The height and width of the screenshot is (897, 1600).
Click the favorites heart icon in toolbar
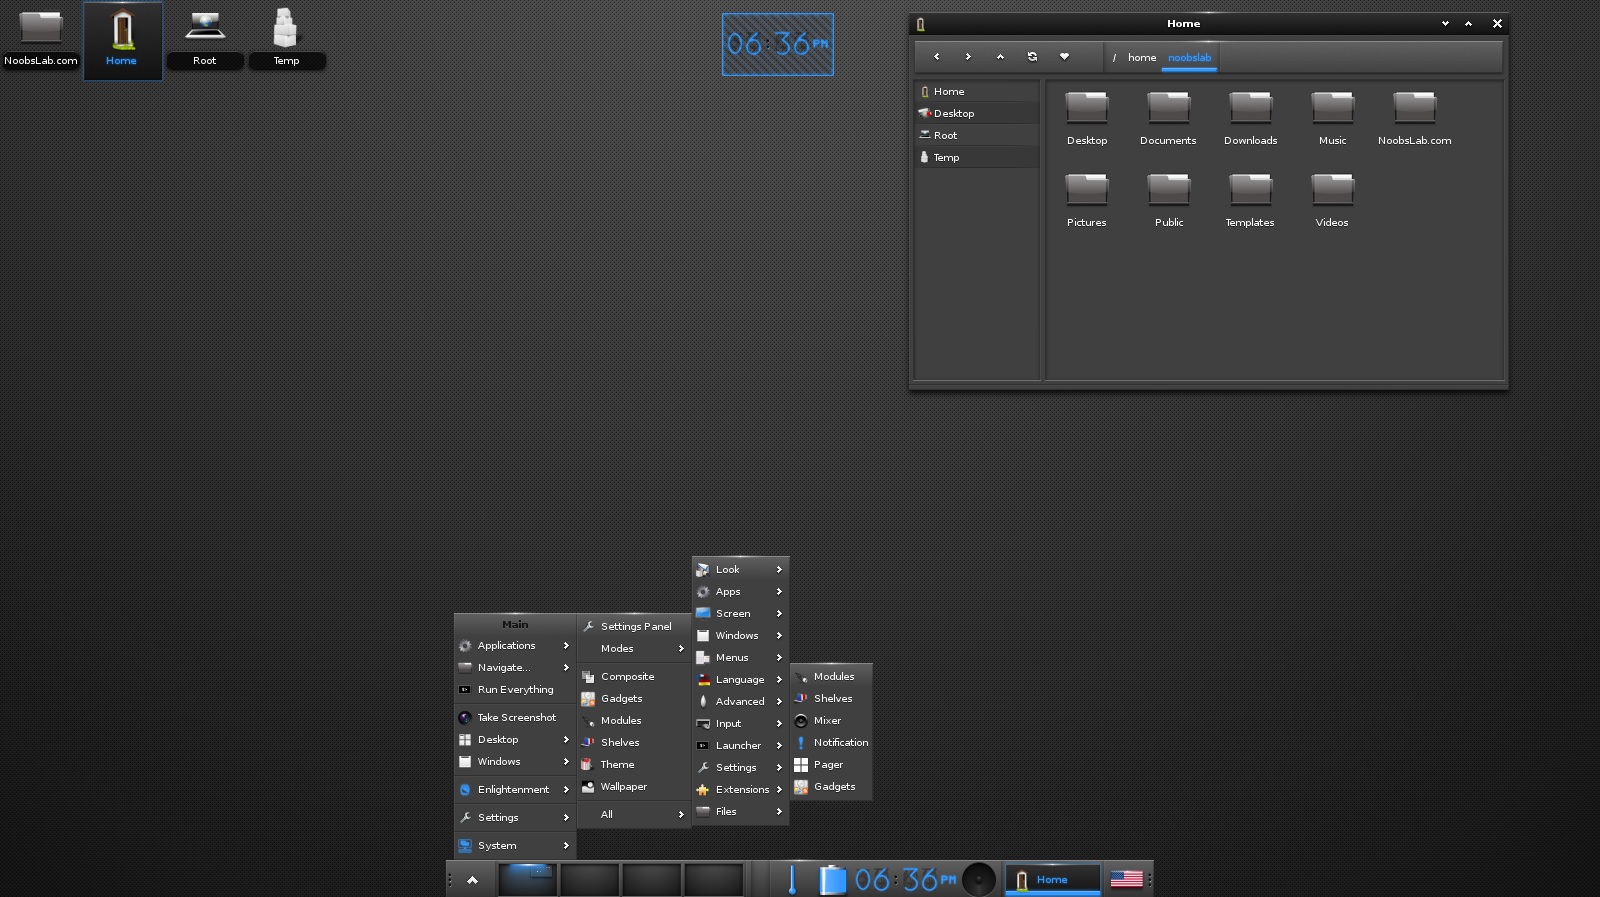(x=1064, y=57)
